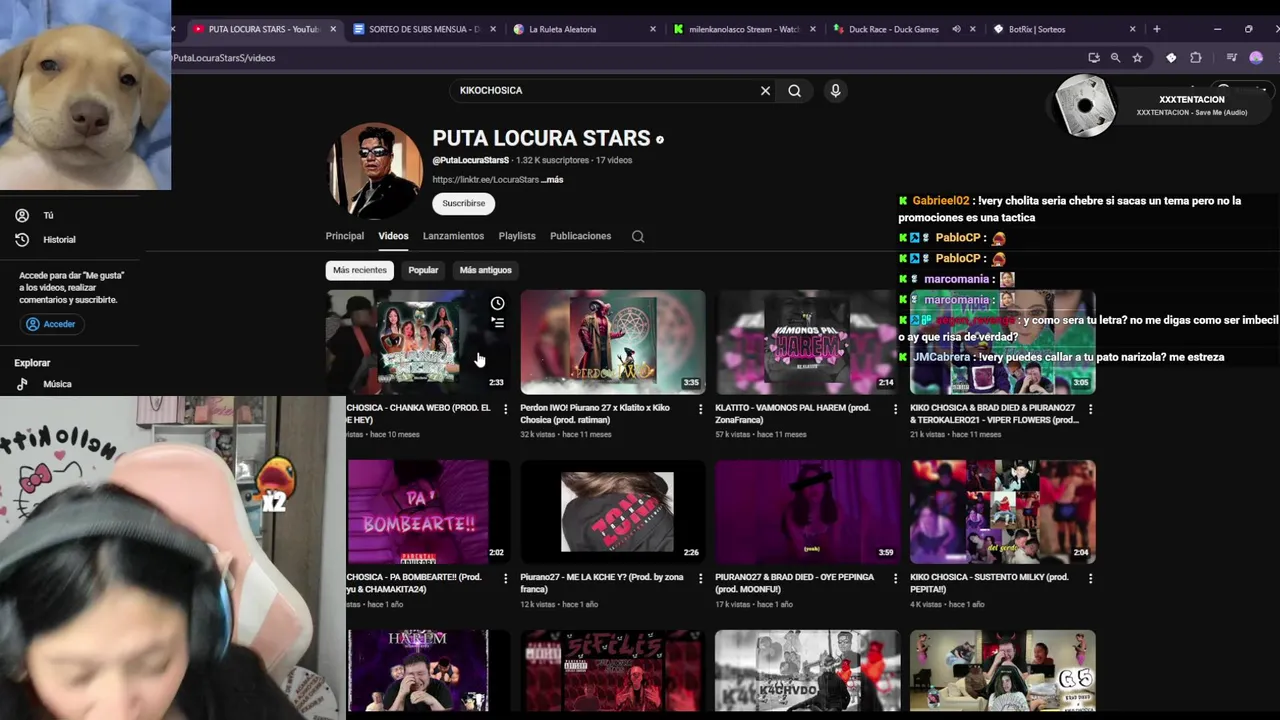Click the Suscribirse button
This screenshot has width=1280, height=720.
click(464, 203)
